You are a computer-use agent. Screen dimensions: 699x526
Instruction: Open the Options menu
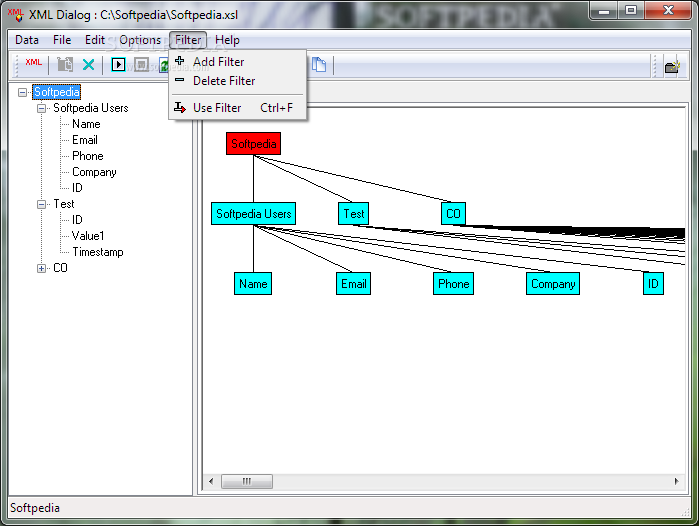(140, 40)
